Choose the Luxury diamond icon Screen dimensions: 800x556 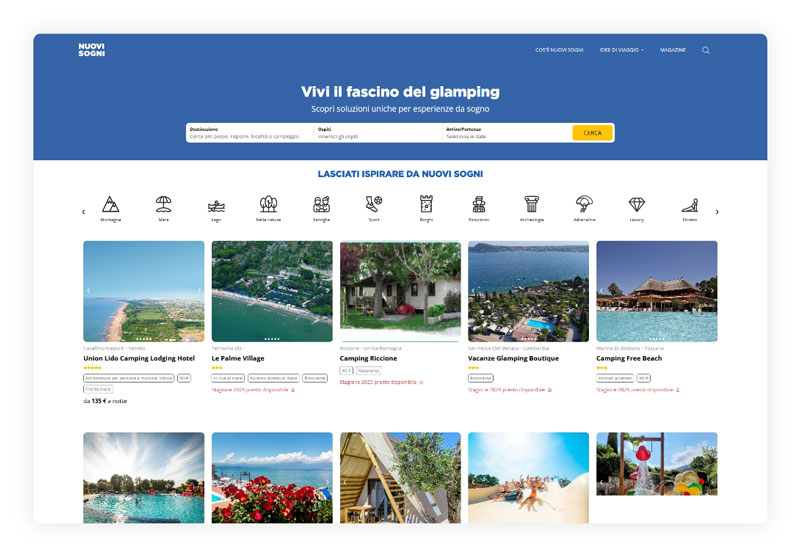[637, 205]
